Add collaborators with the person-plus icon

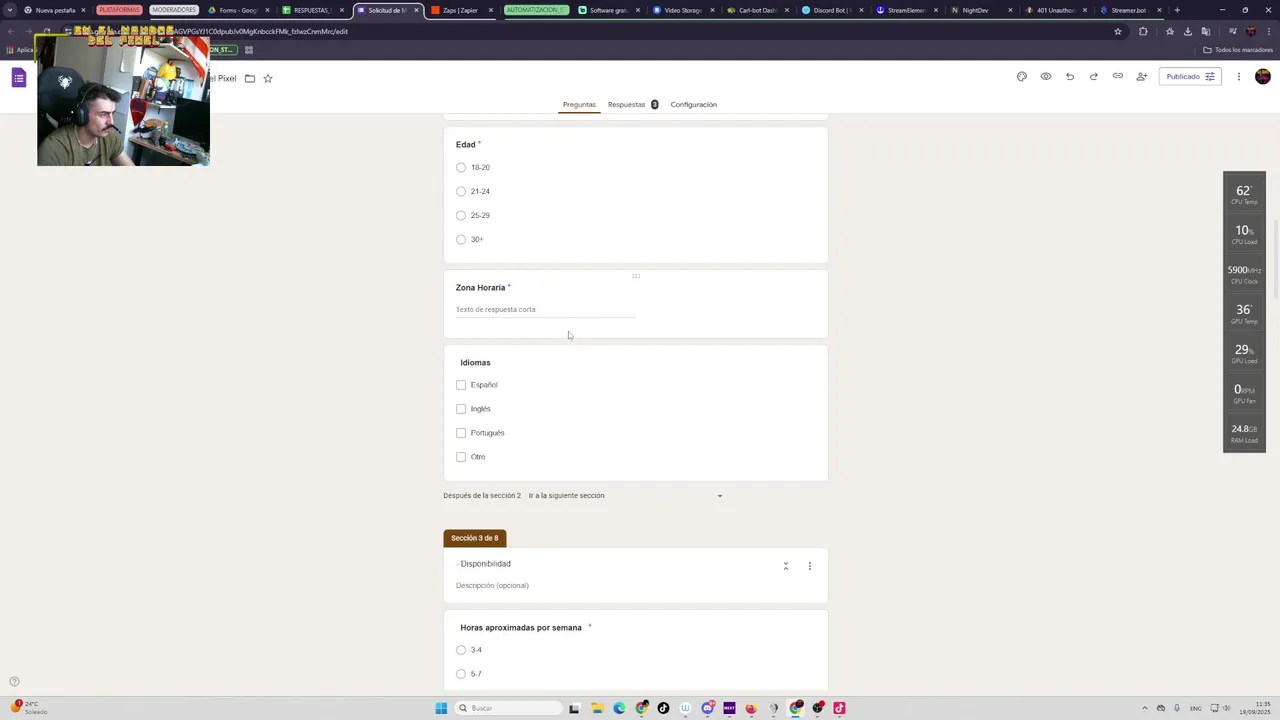(x=1142, y=77)
